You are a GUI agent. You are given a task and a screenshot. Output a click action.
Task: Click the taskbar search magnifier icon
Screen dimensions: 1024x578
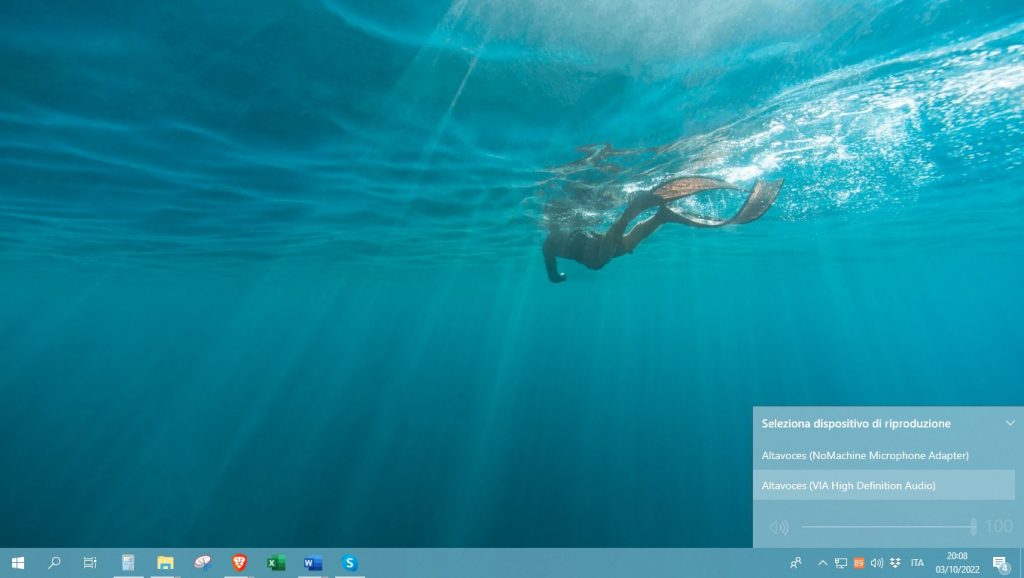54,563
